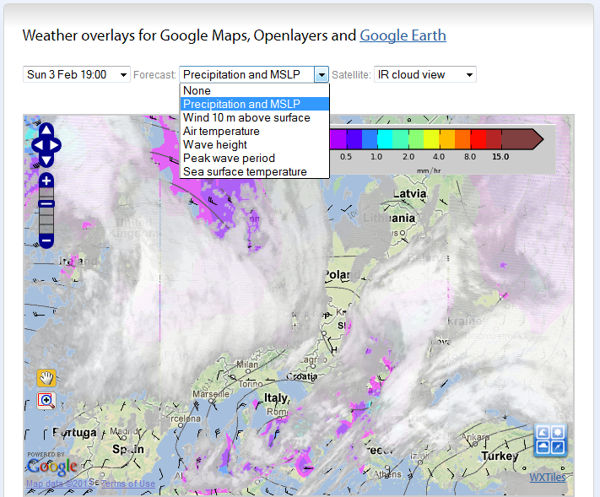
Task: Activate the zoom box magnifier tool
Action: [x=46, y=401]
